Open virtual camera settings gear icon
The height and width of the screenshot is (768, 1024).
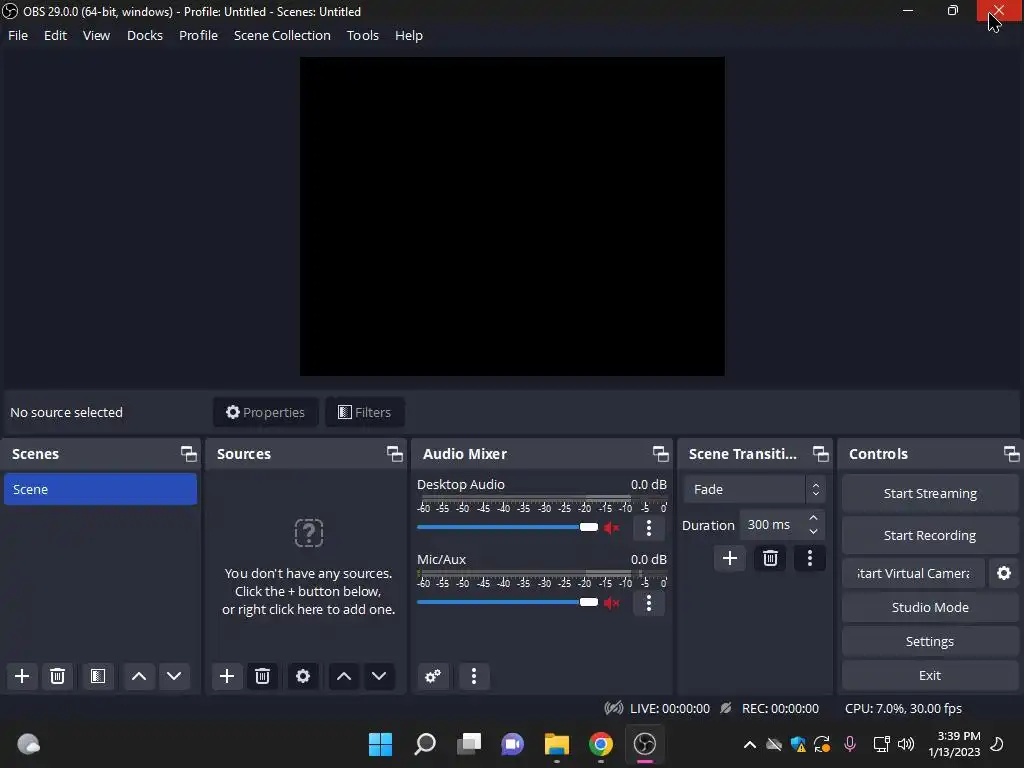click(1004, 573)
